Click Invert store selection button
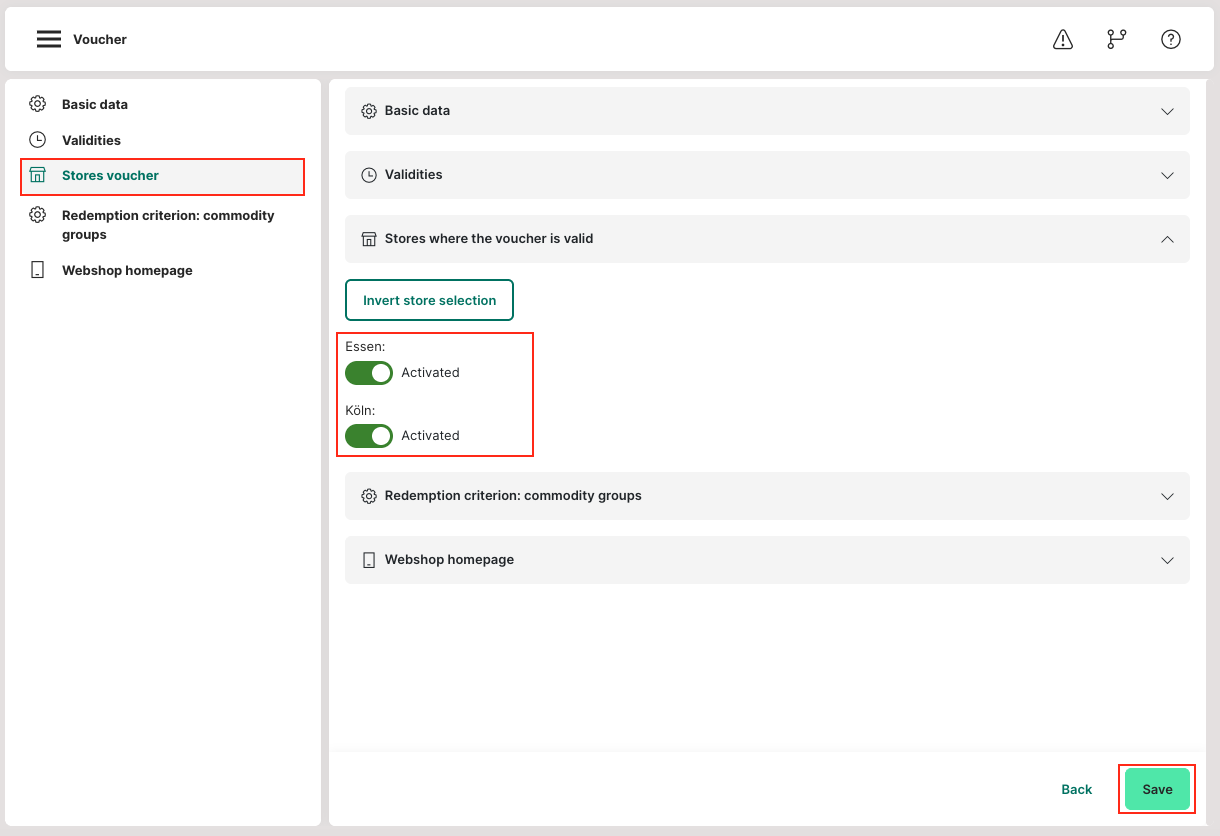Image resolution: width=1220 pixels, height=836 pixels. tap(429, 300)
